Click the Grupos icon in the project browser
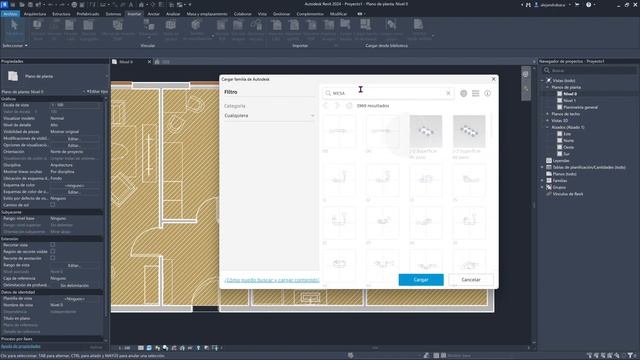This screenshot has width=640, height=360. [549, 187]
